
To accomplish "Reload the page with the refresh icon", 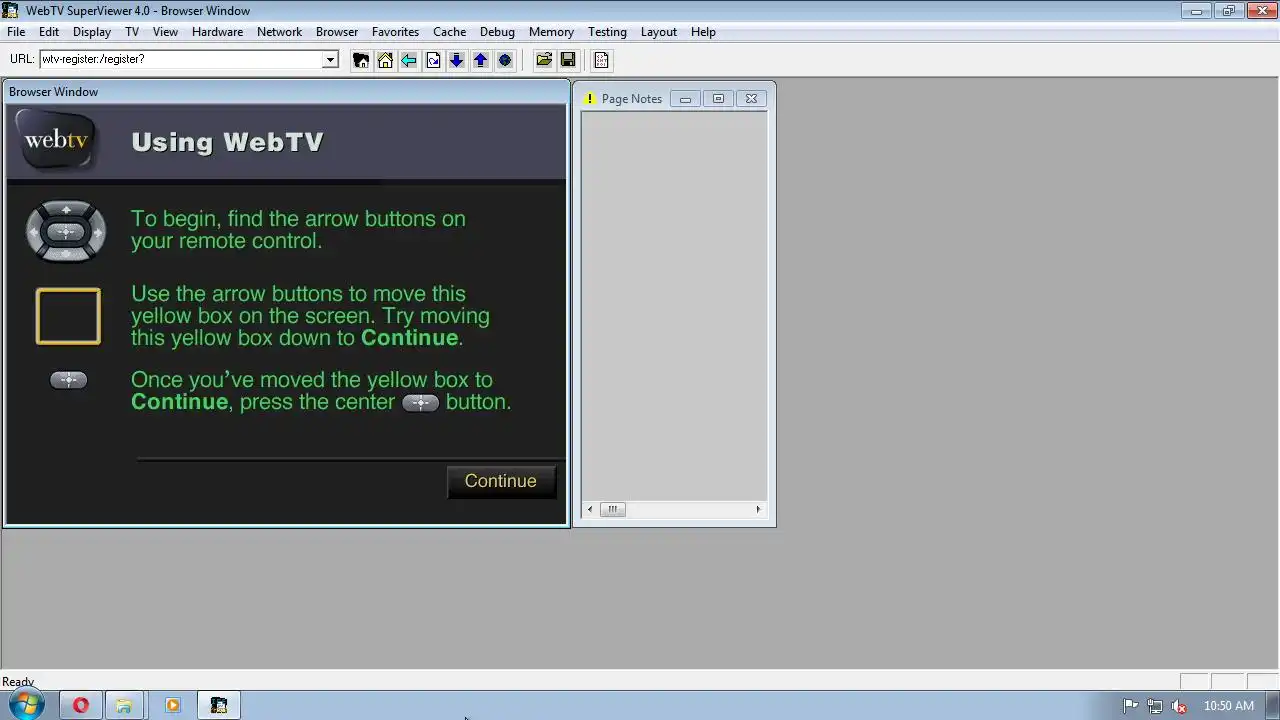I will (433, 60).
